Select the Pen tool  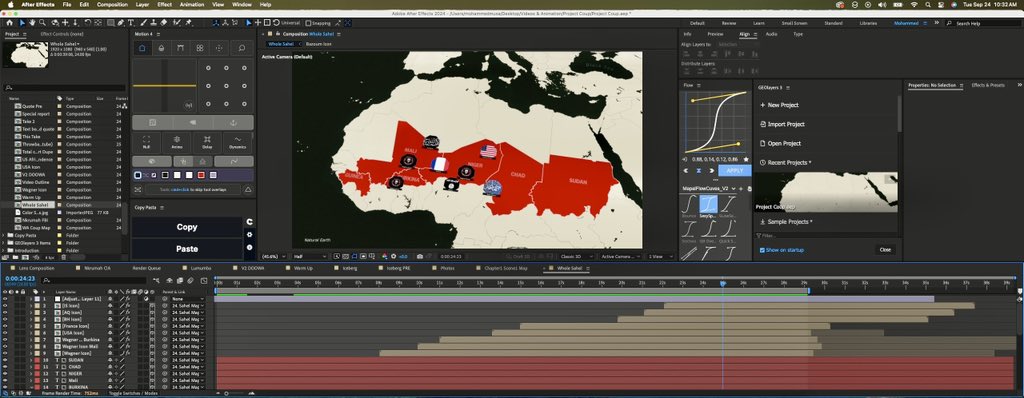121,23
